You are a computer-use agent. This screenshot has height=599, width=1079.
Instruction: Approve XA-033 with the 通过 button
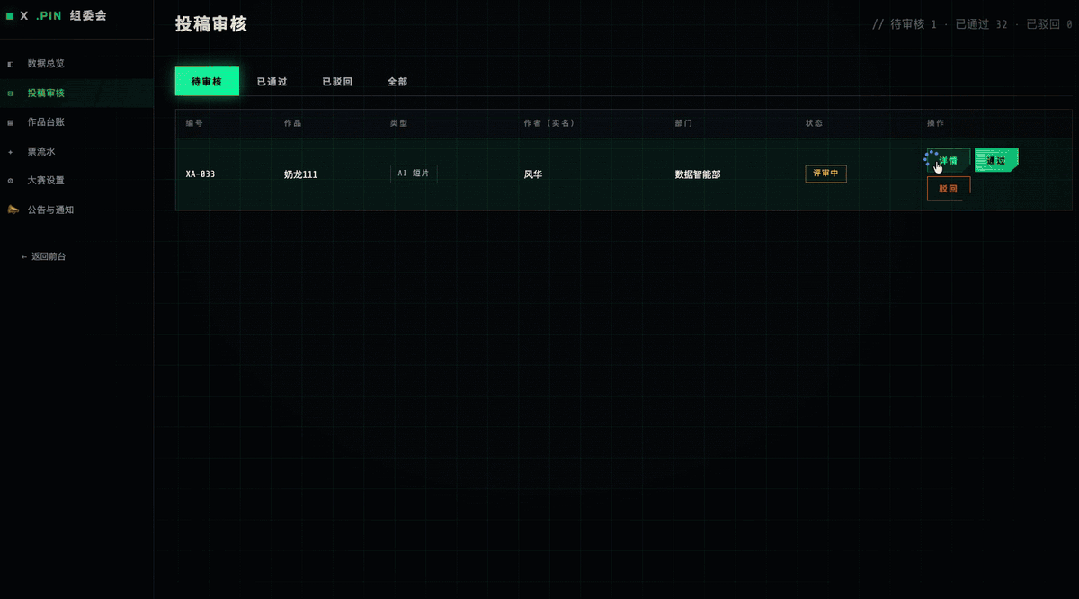tap(996, 160)
